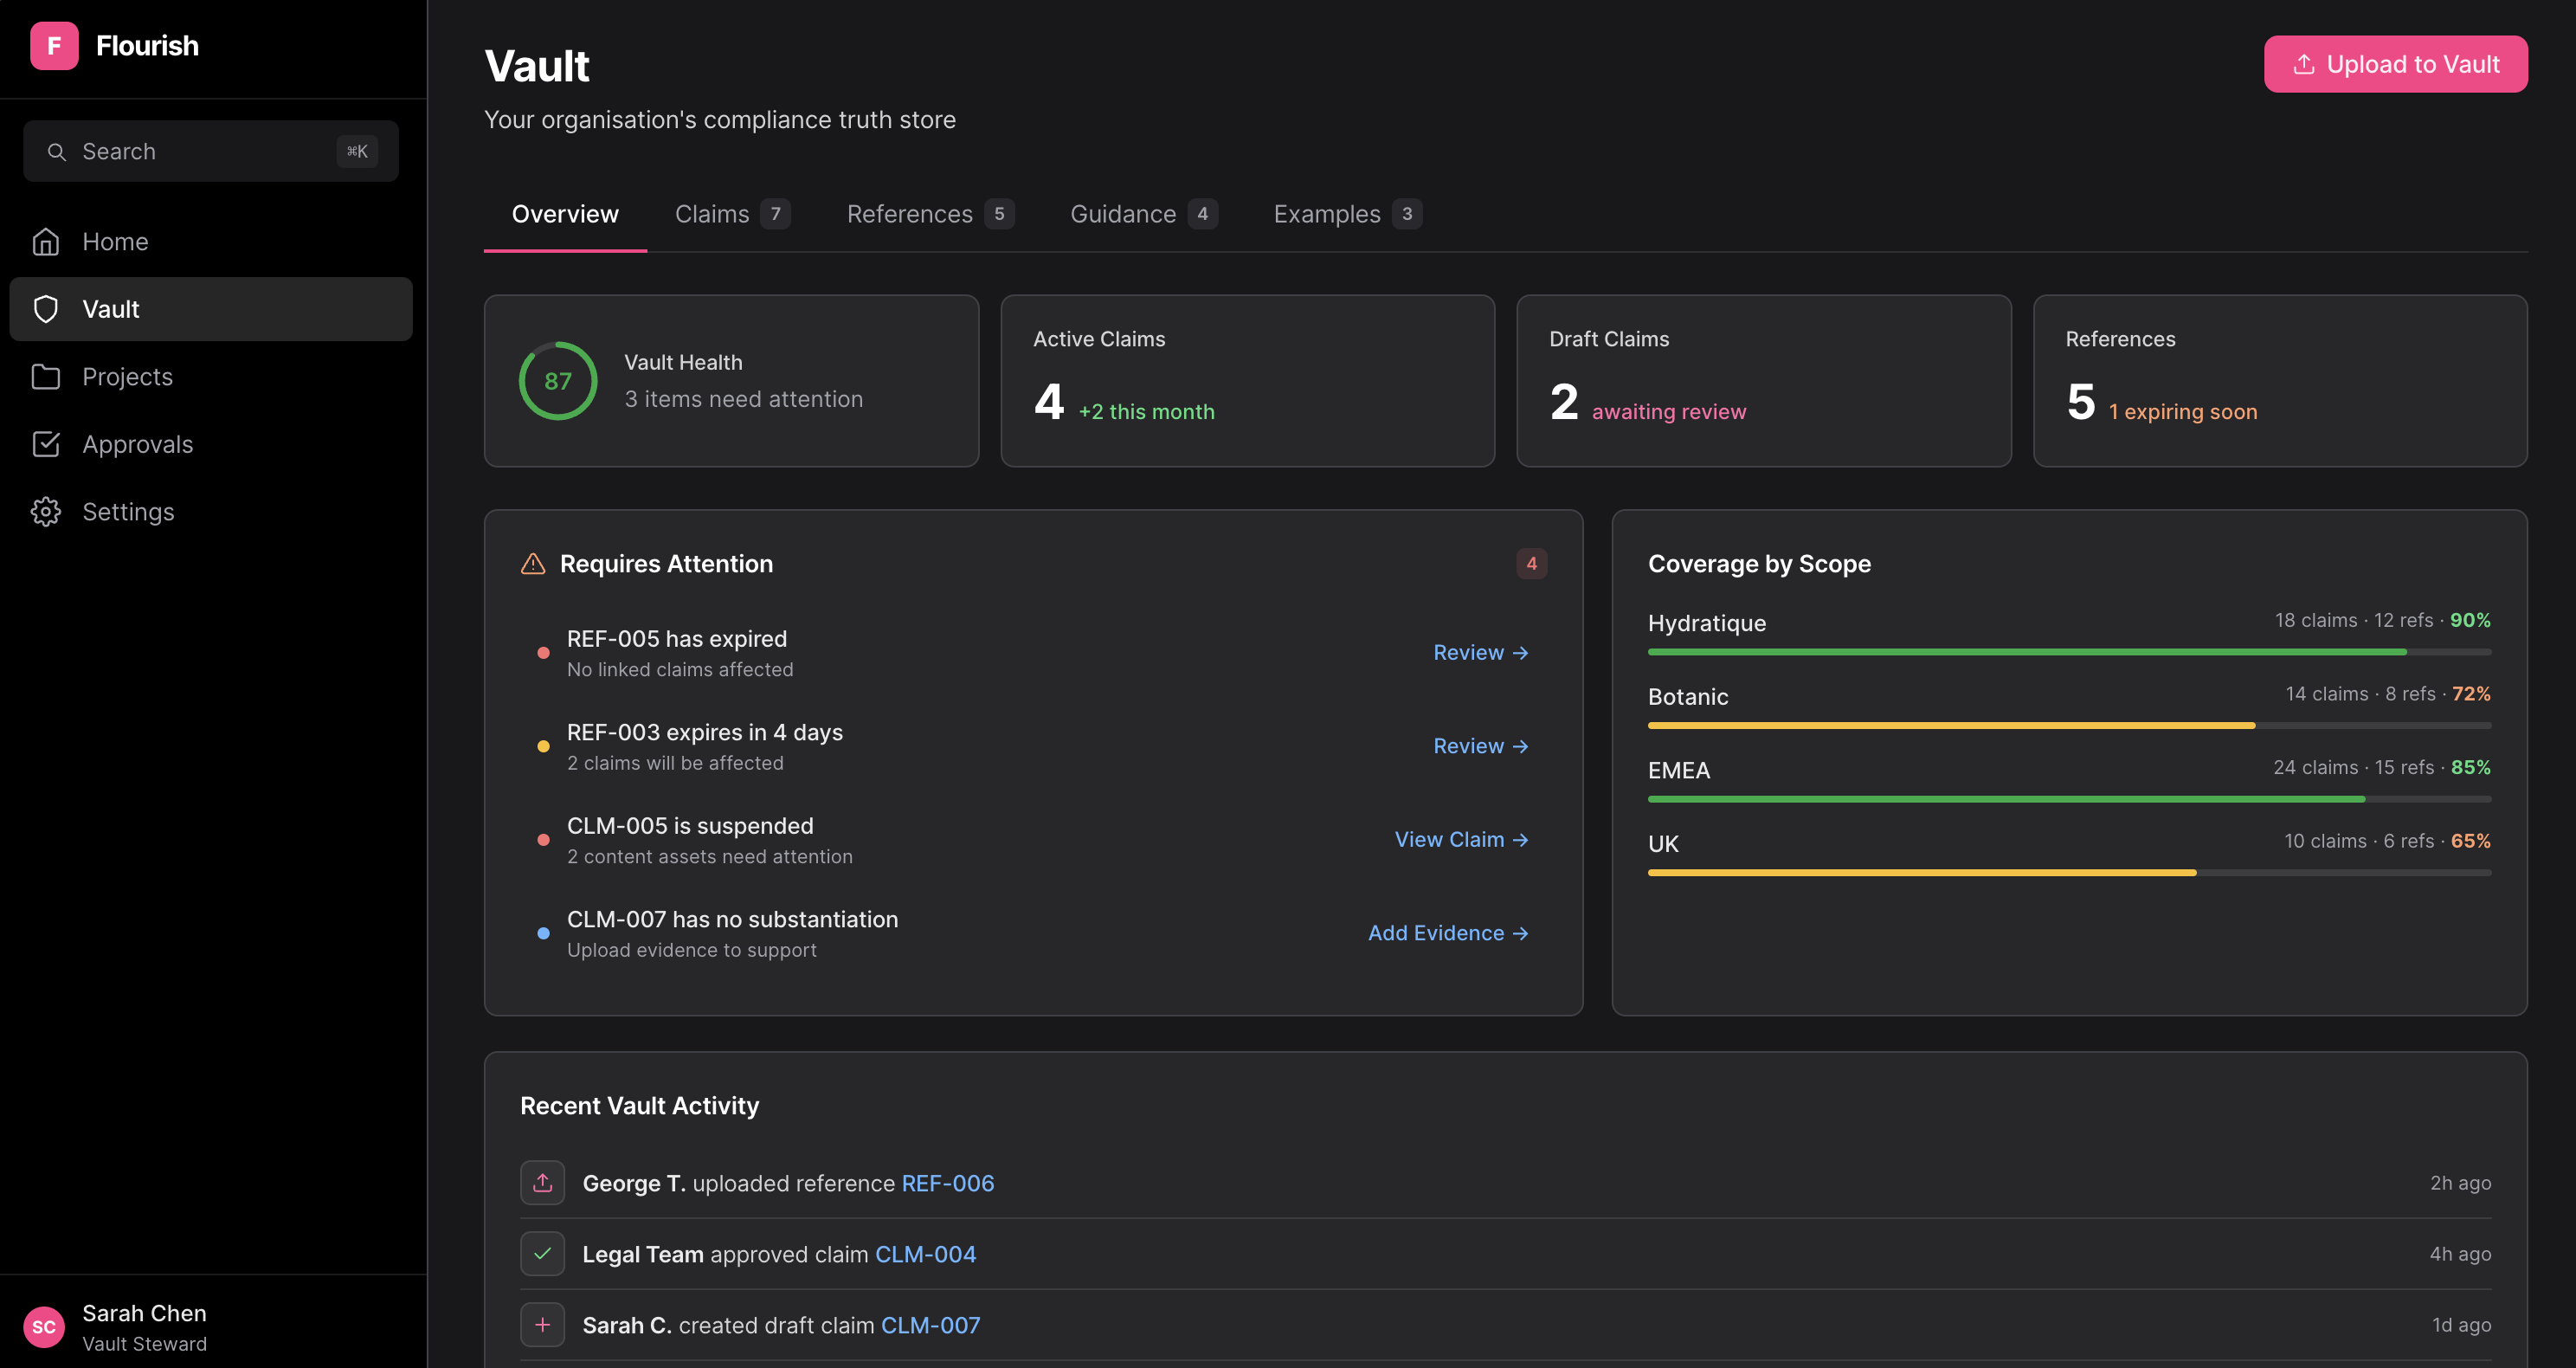Click Add Evidence for CLM-007
2576x1368 pixels.
pyautogui.click(x=1447, y=933)
